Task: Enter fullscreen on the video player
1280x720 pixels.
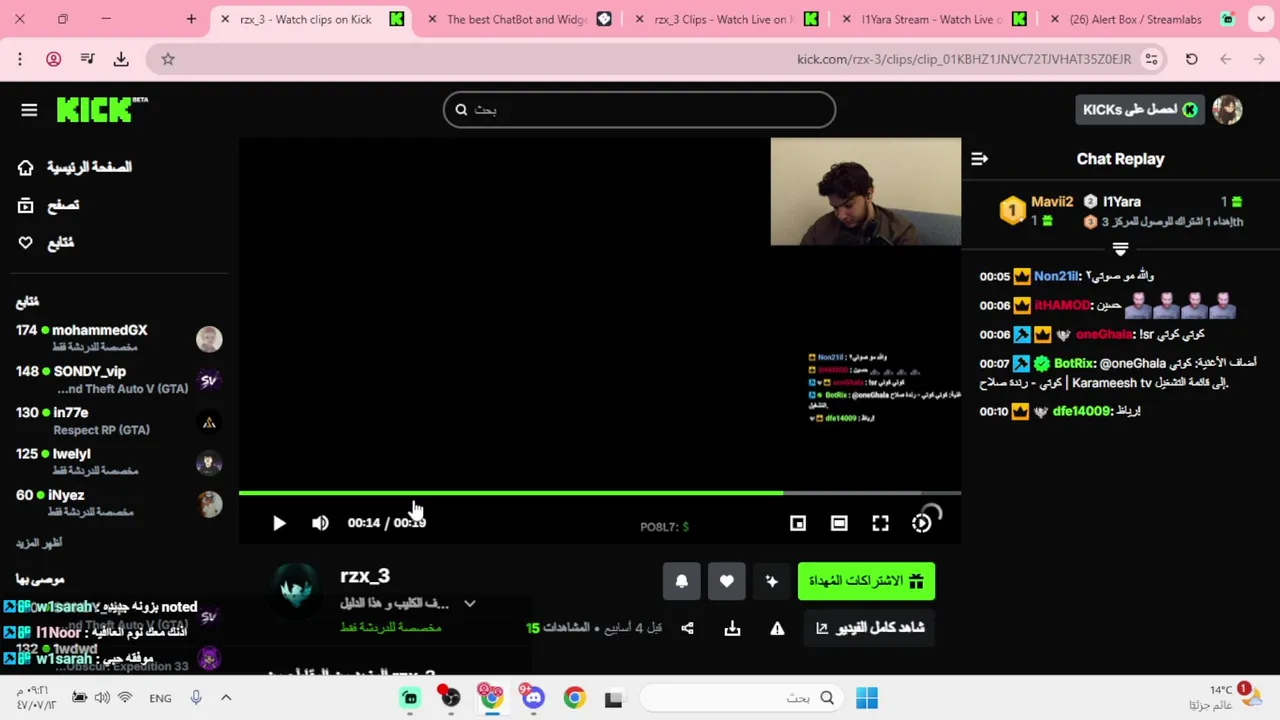Action: point(880,523)
